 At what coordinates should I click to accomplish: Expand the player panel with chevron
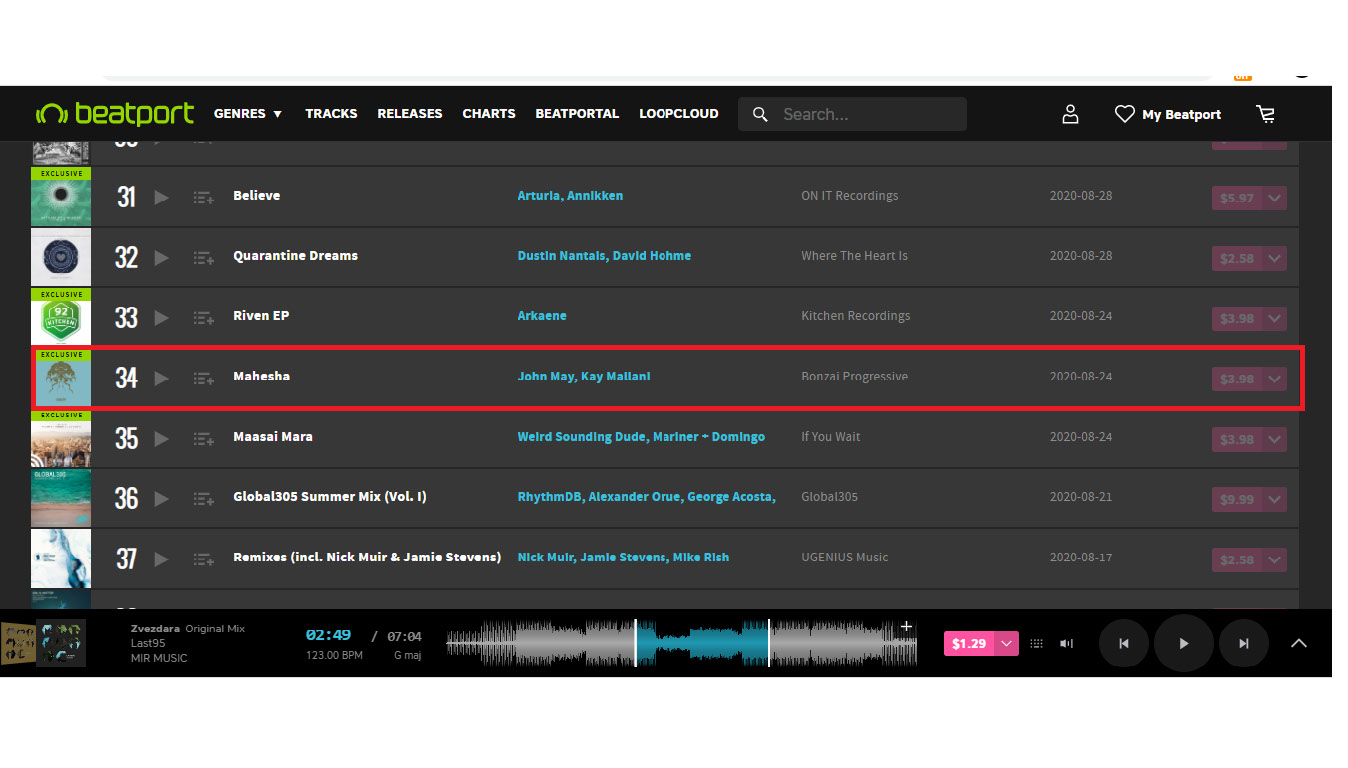[1299, 643]
